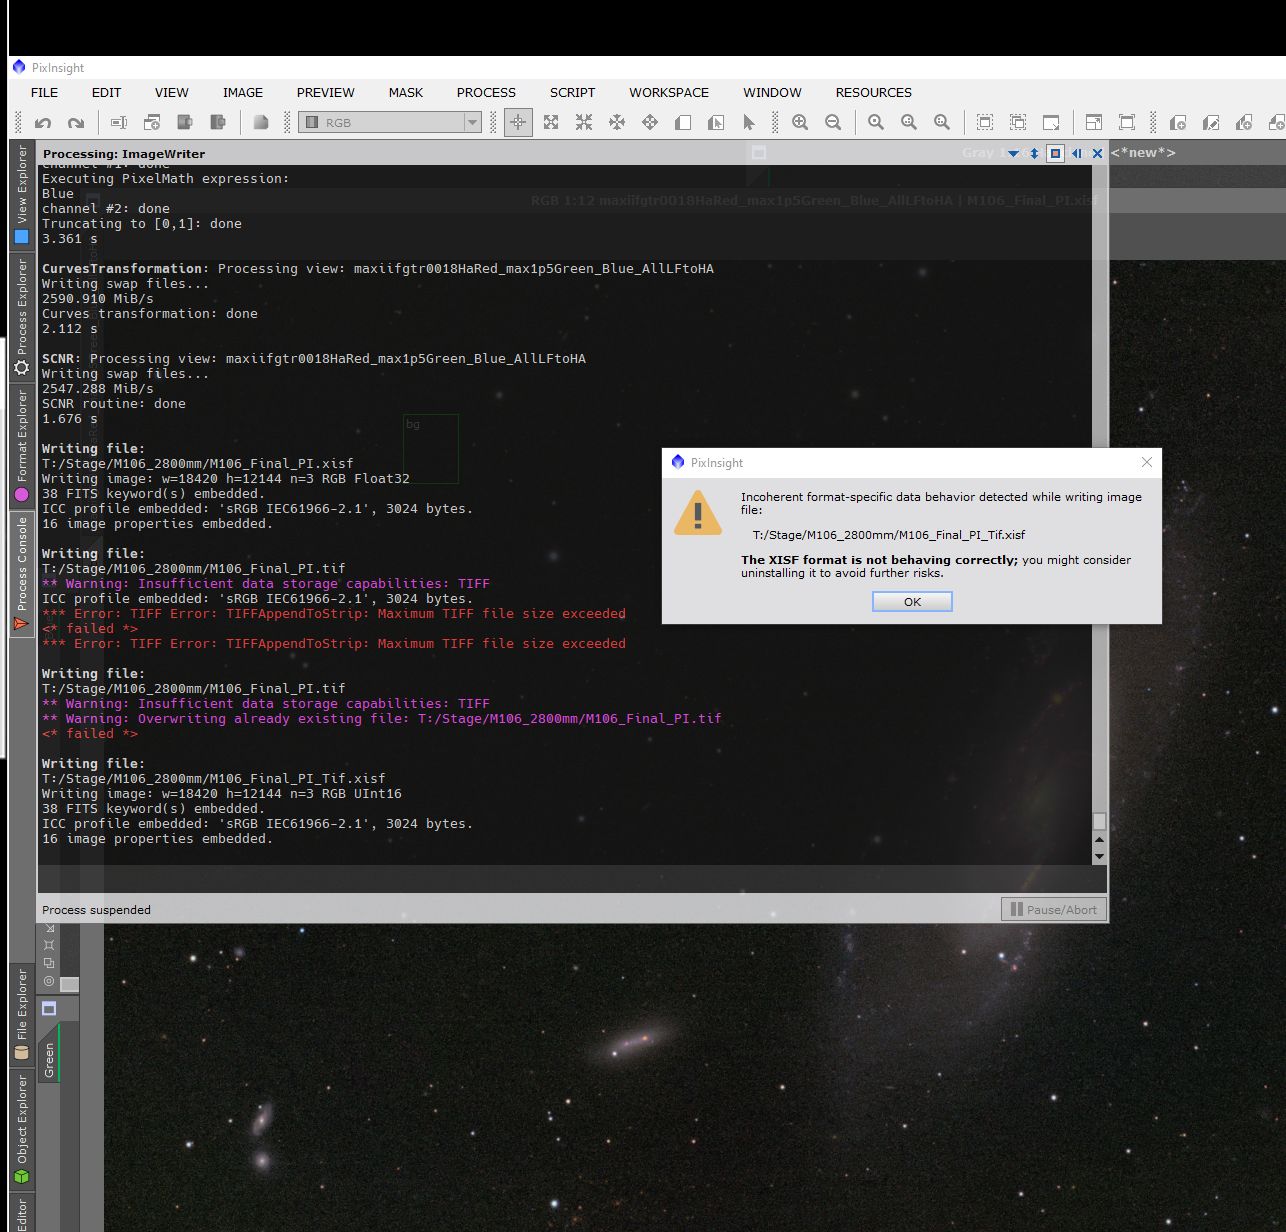Click the overlapping squares icon in side strip
Screen dimensions: 1286x1232
[x=49, y=963]
